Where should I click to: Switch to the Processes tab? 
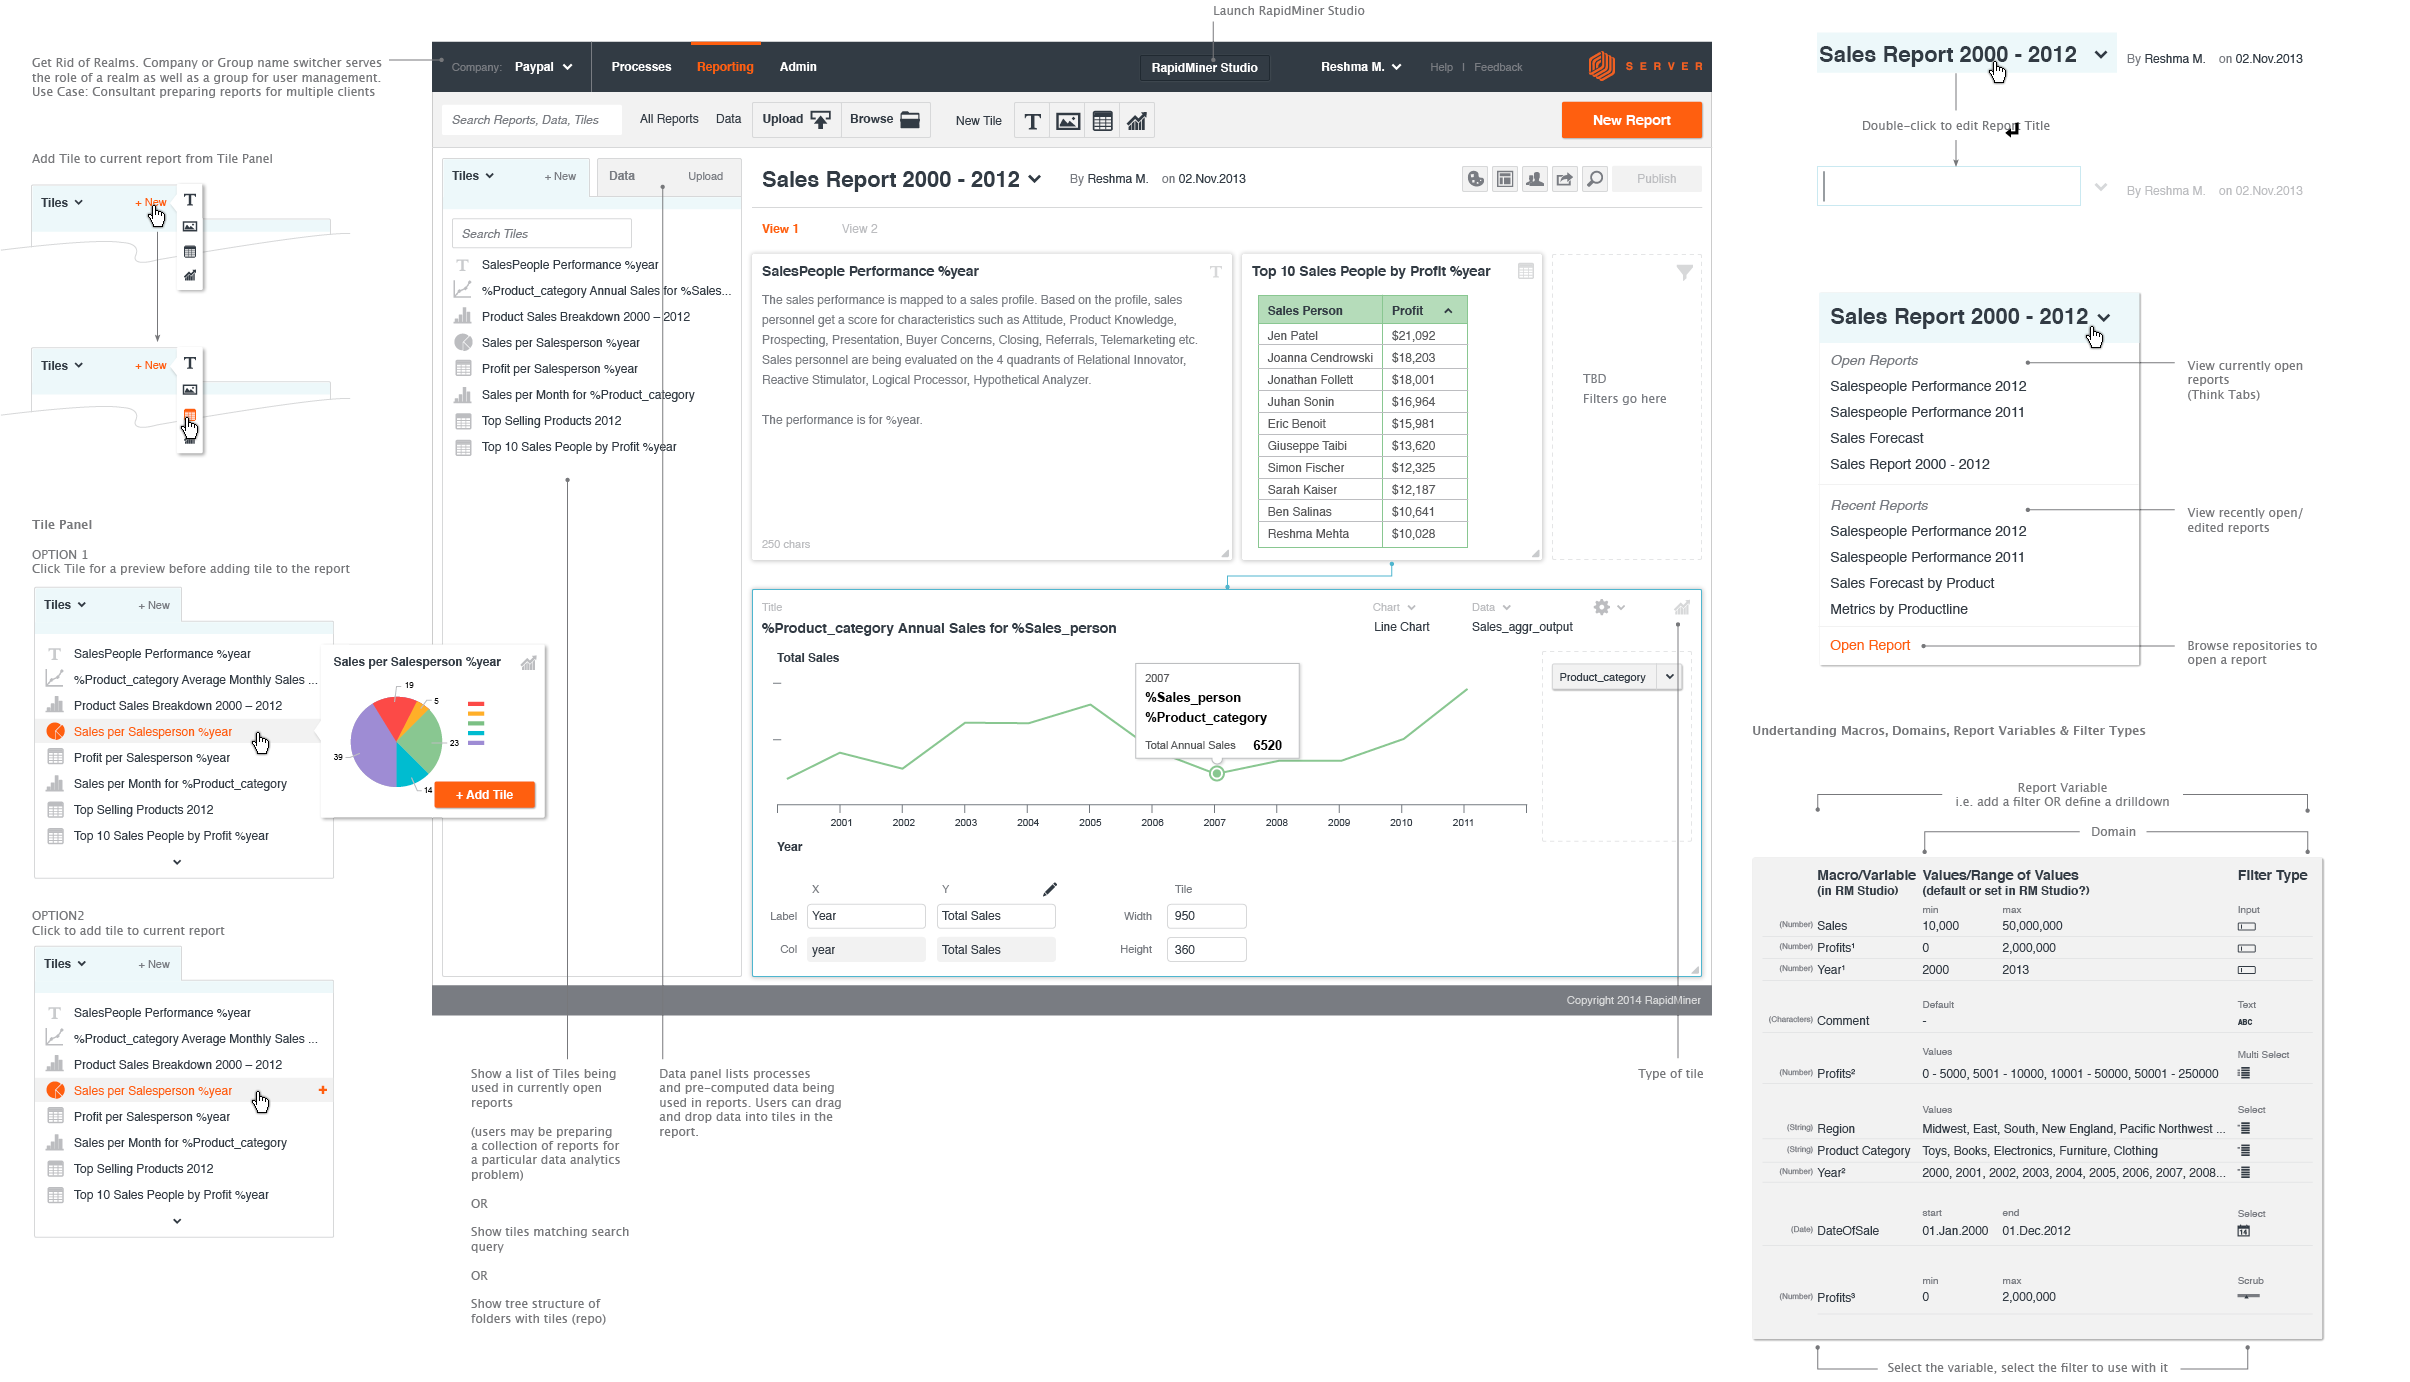click(641, 67)
